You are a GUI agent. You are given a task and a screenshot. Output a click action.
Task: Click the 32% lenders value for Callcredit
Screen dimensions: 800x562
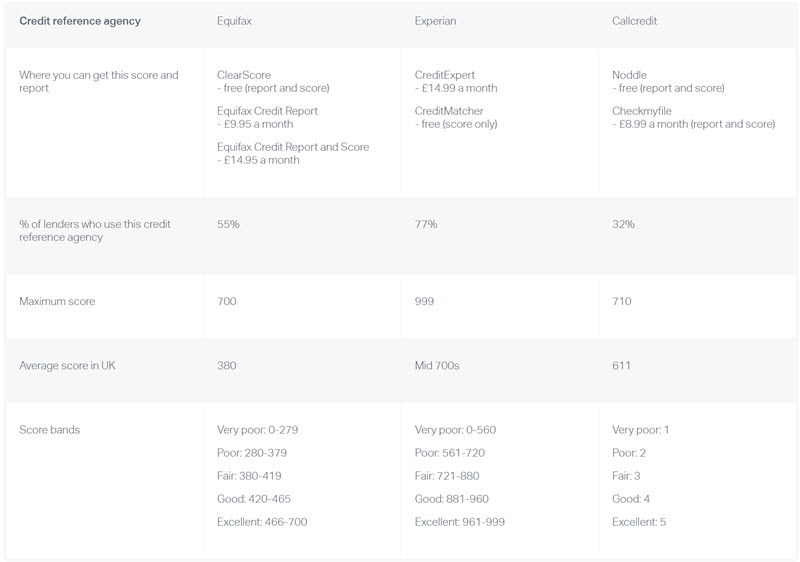point(623,224)
